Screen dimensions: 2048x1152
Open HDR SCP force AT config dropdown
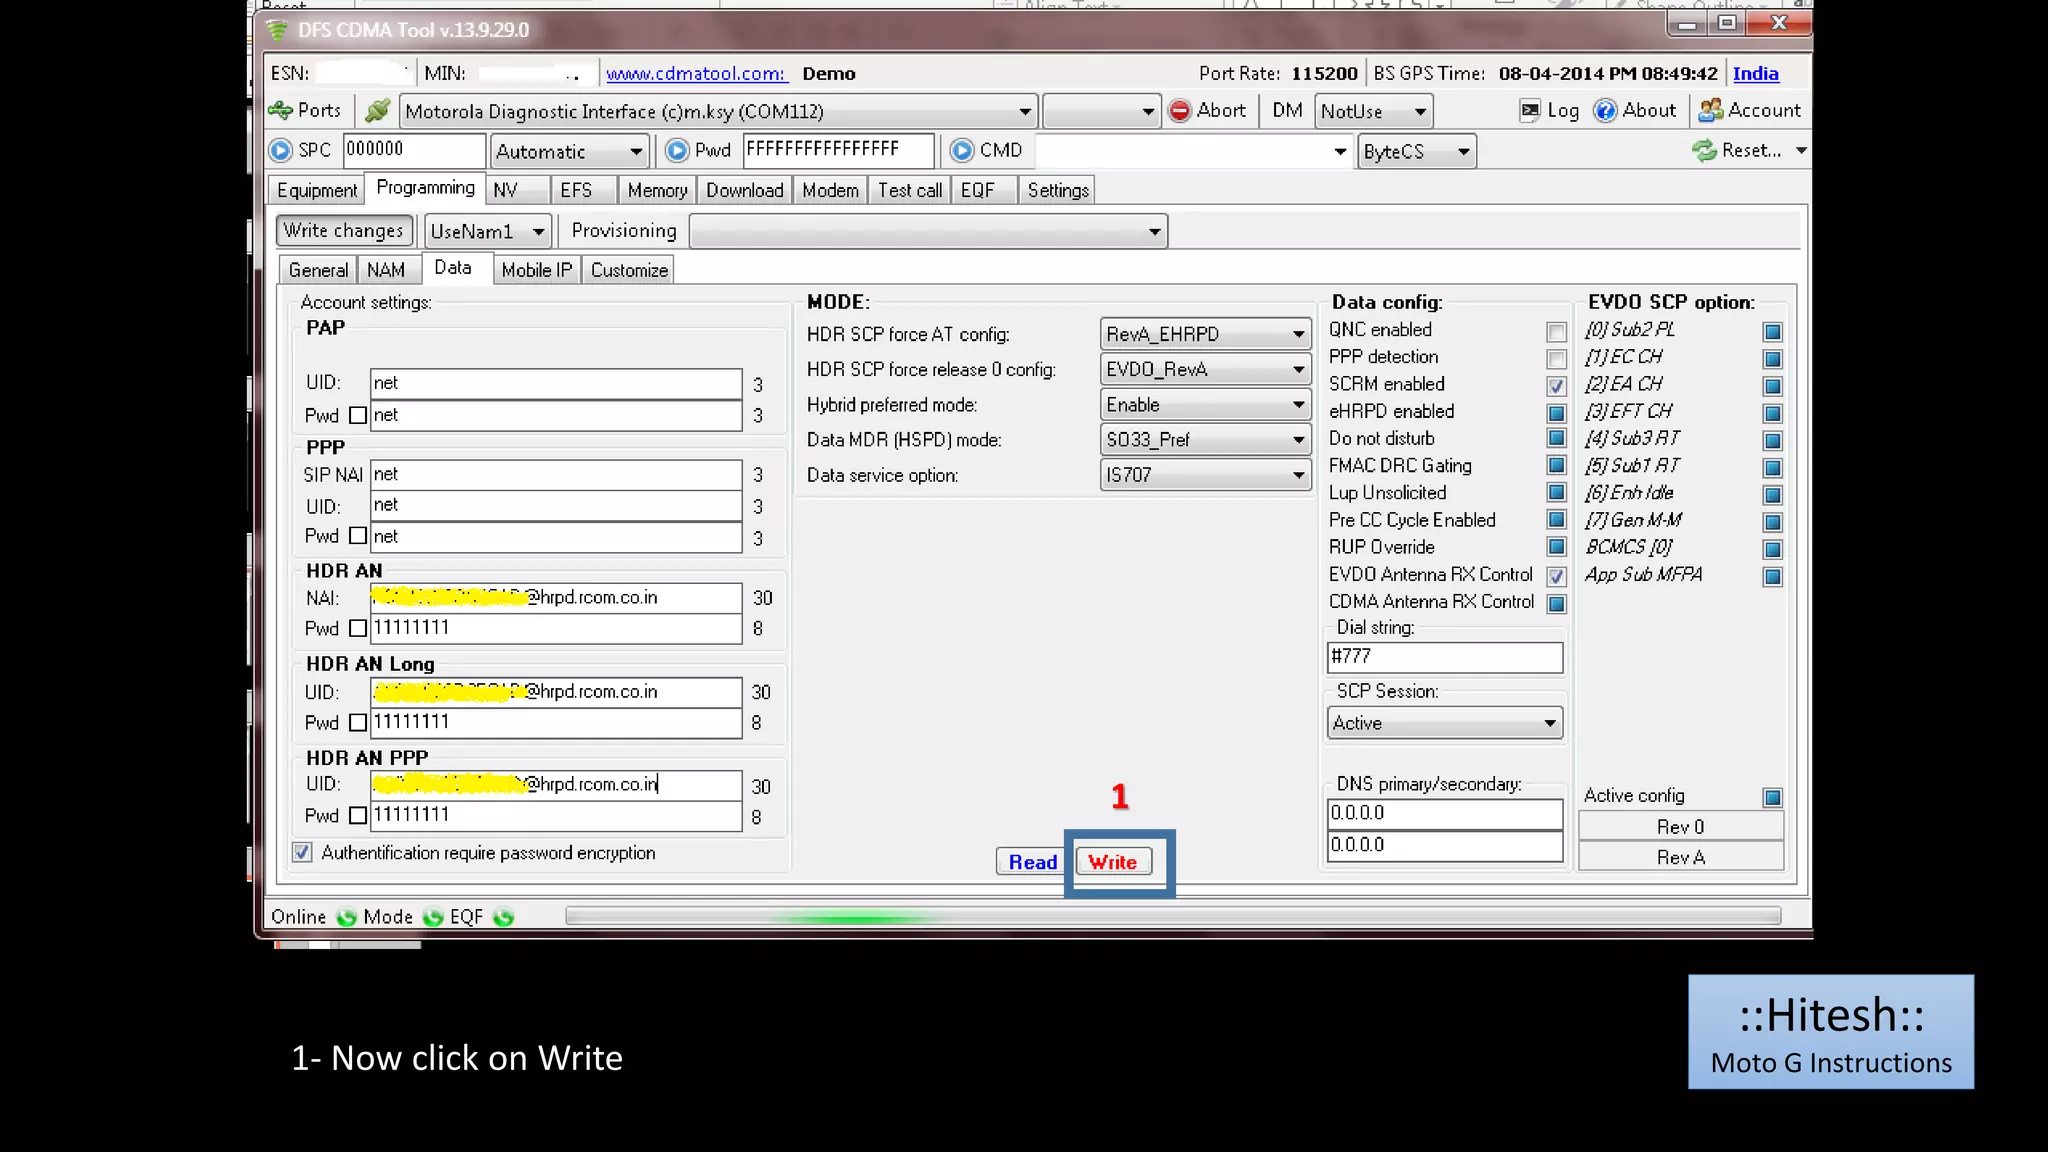[x=1205, y=335]
